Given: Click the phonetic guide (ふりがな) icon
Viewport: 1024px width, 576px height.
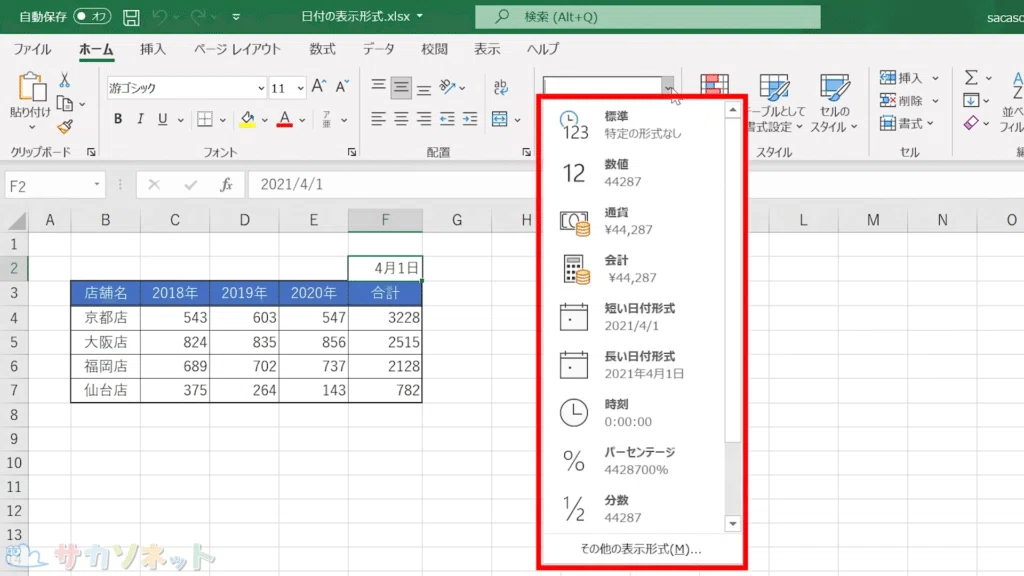Looking at the screenshot, I should 327,119.
